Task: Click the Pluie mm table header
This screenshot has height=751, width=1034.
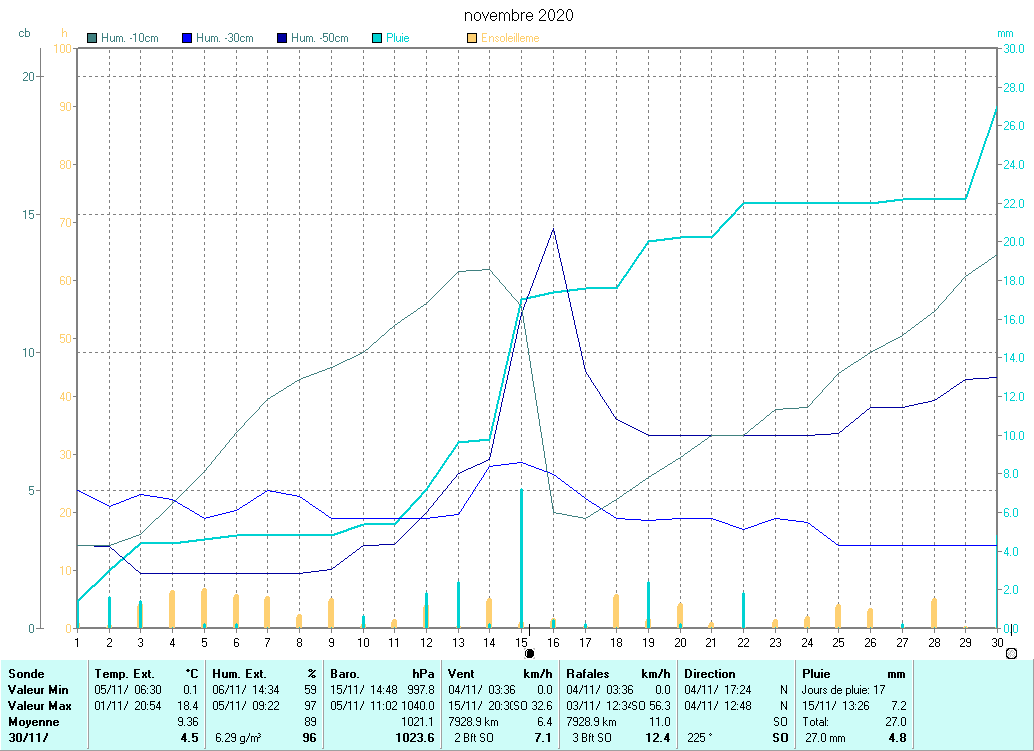Action: (854, 674)
